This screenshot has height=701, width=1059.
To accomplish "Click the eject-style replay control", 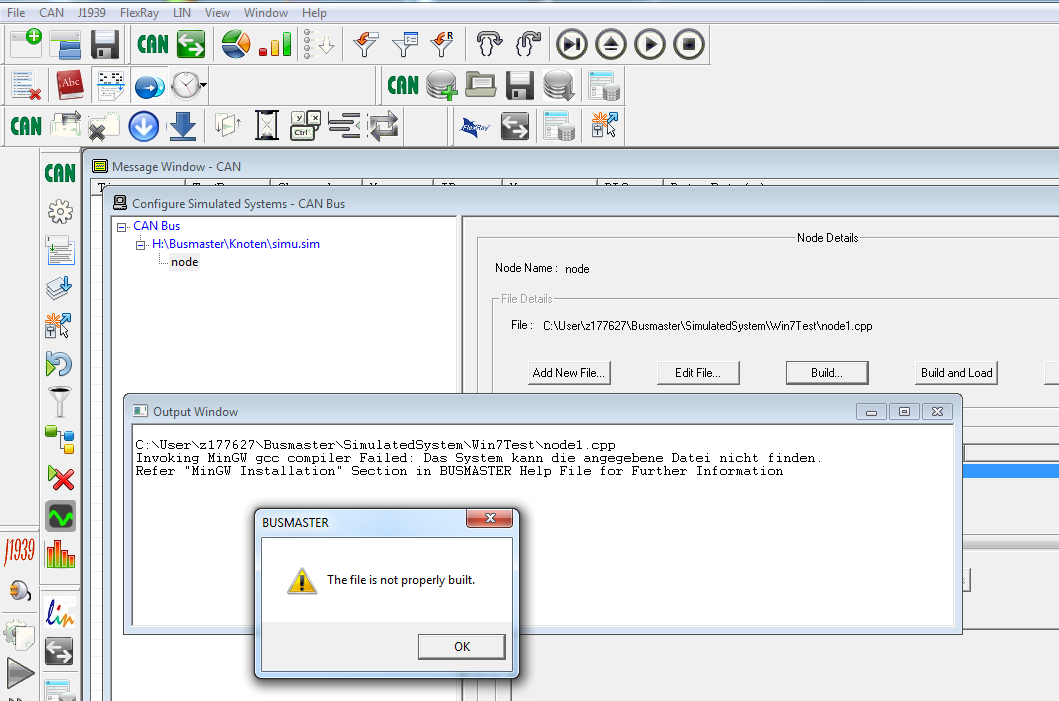I will click(x=611, y=45).
